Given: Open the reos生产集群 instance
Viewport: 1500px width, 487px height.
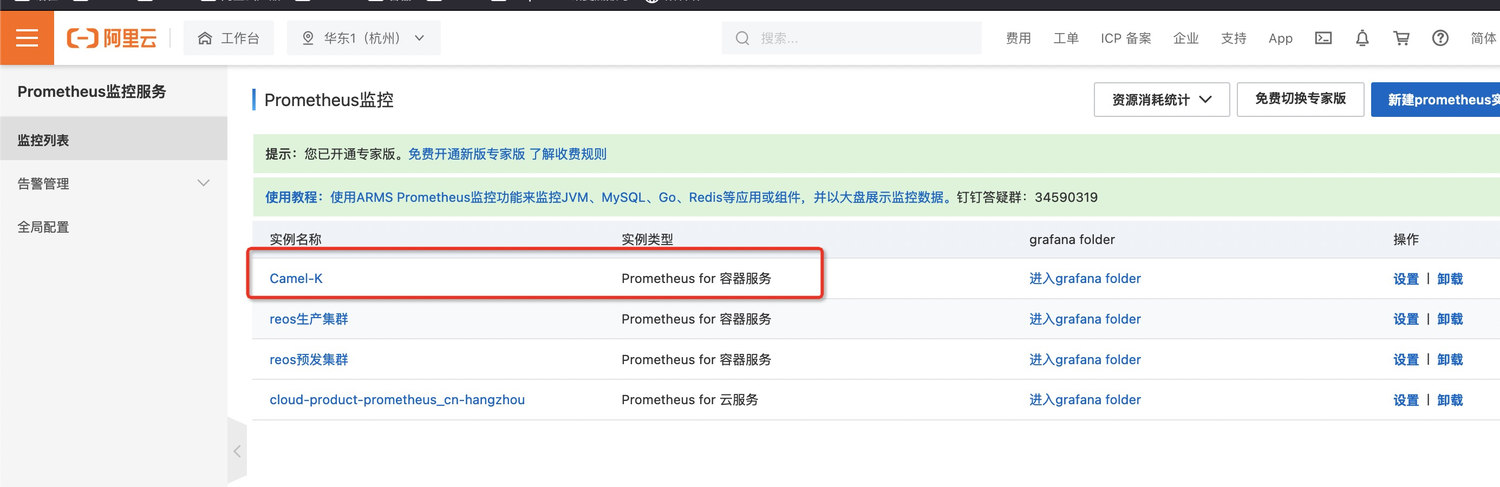Looking at the screenshot, I should coord(309,319).
